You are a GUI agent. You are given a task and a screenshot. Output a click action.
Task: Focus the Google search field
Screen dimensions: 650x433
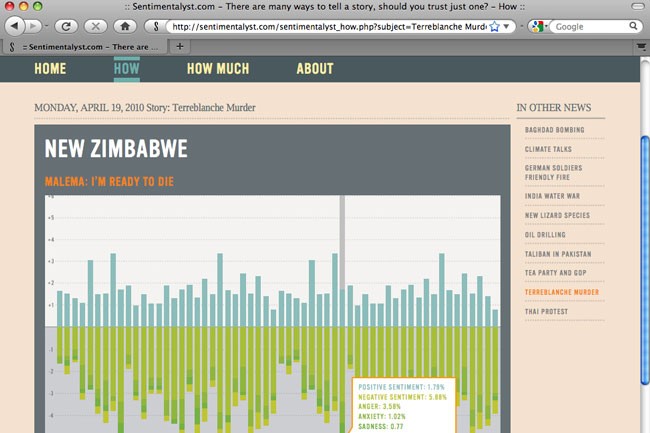coord(590,27)
